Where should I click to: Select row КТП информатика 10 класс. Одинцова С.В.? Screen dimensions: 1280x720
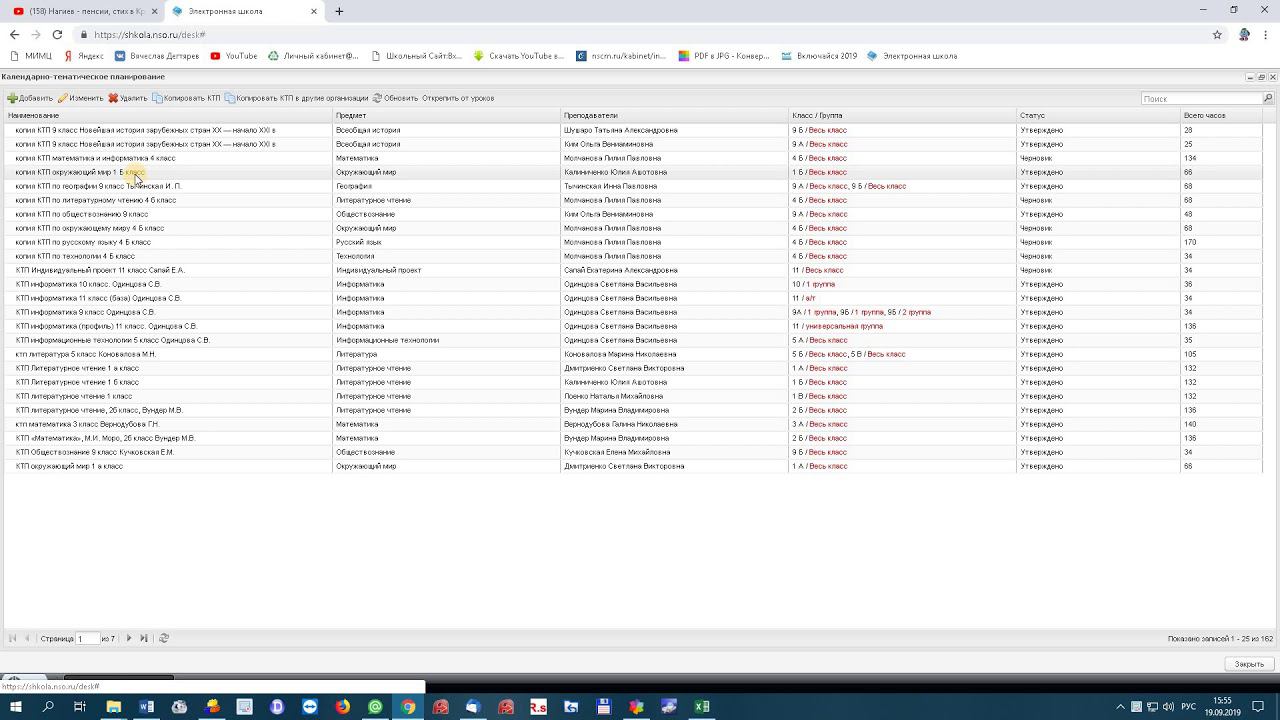(632, 284)
